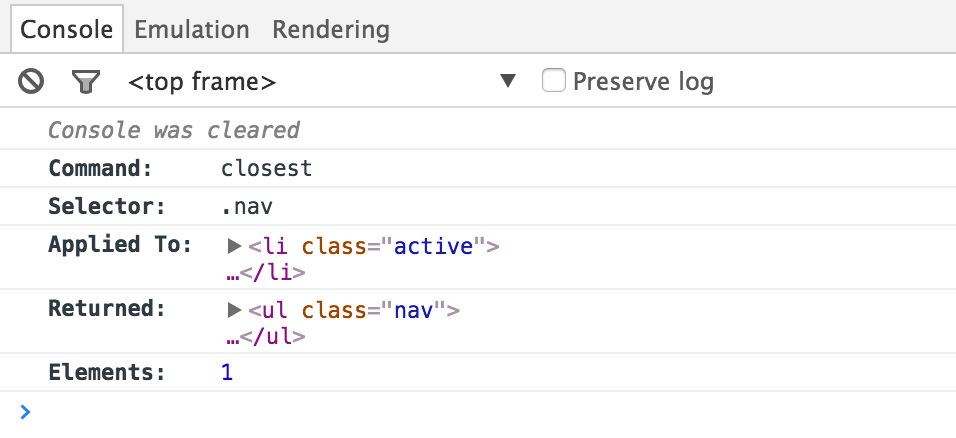Click the Returned label
The image size is (956, 438).
tap(106, 309)
